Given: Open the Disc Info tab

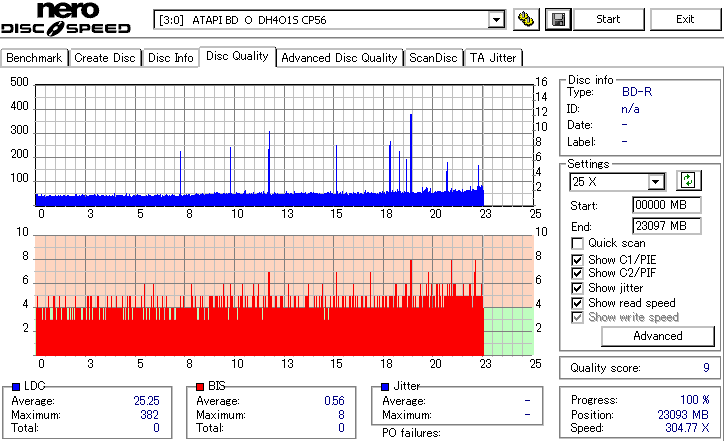Looking at the screenshot, I should (170, 58).
